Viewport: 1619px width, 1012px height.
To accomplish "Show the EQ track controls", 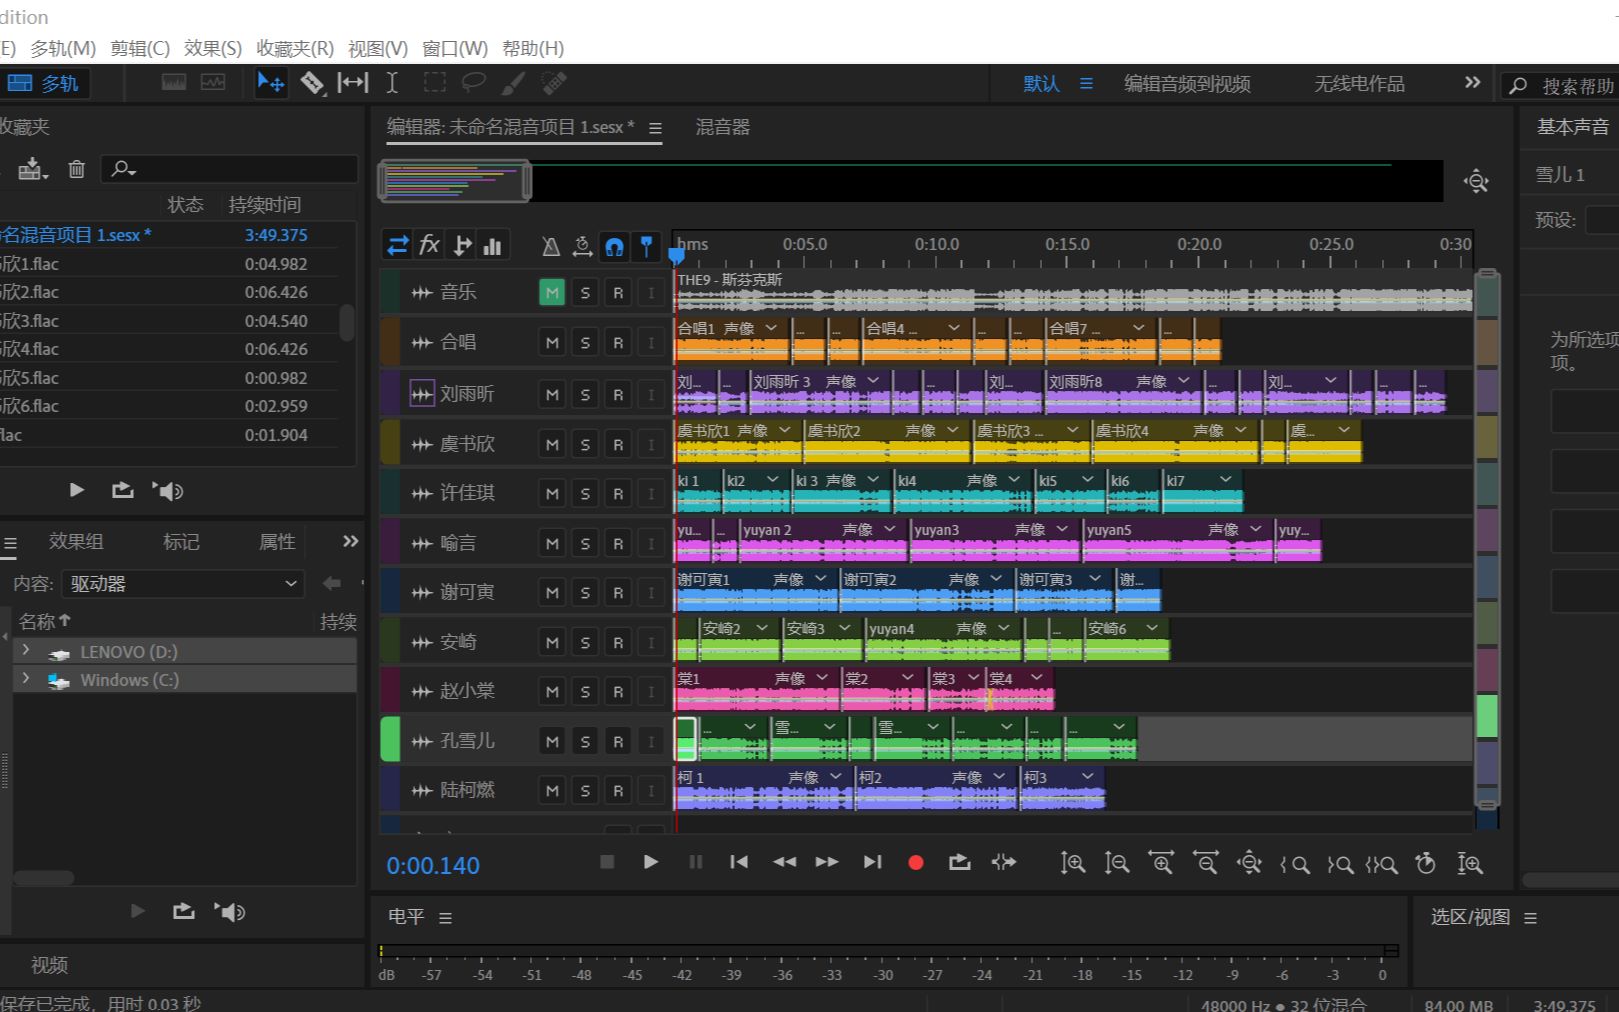I will [x=492, y=245].
